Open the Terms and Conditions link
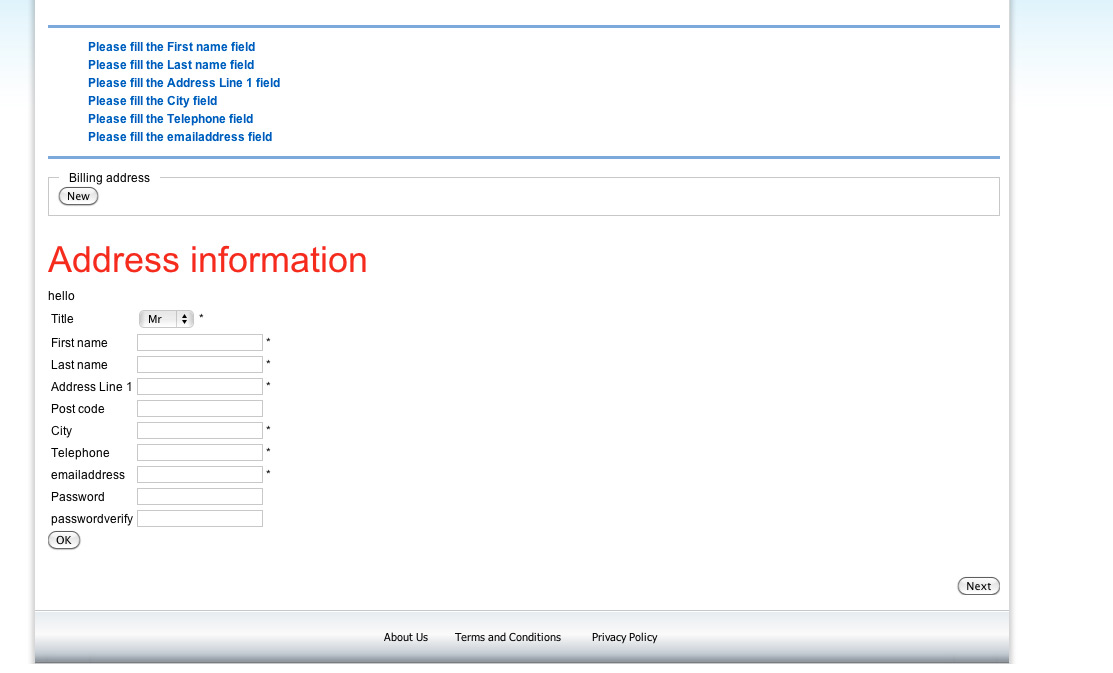The image size is (1113, 673). point(508,637)
